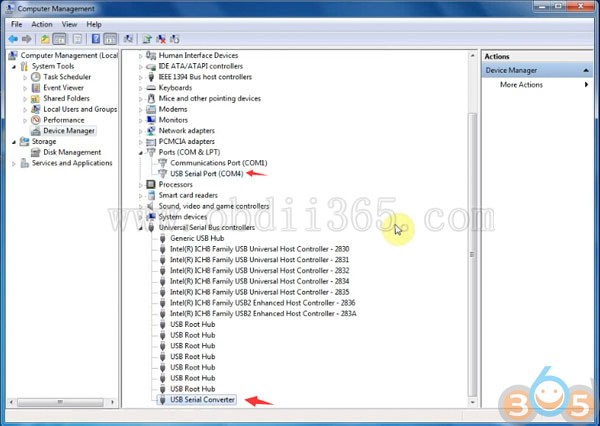
Task: Expand the Task Scheduler node
Action: pos(25,77)
